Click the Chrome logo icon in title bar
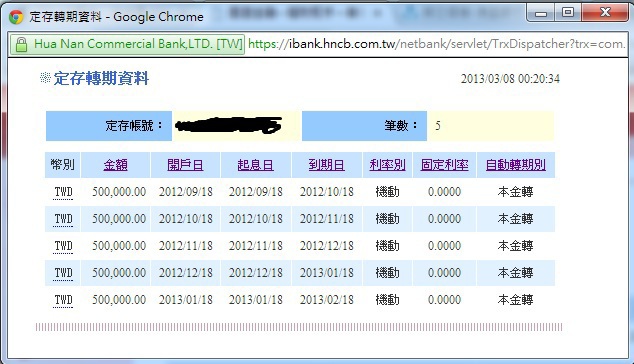The width and height of the screenshot is (634, 364). 16,17
